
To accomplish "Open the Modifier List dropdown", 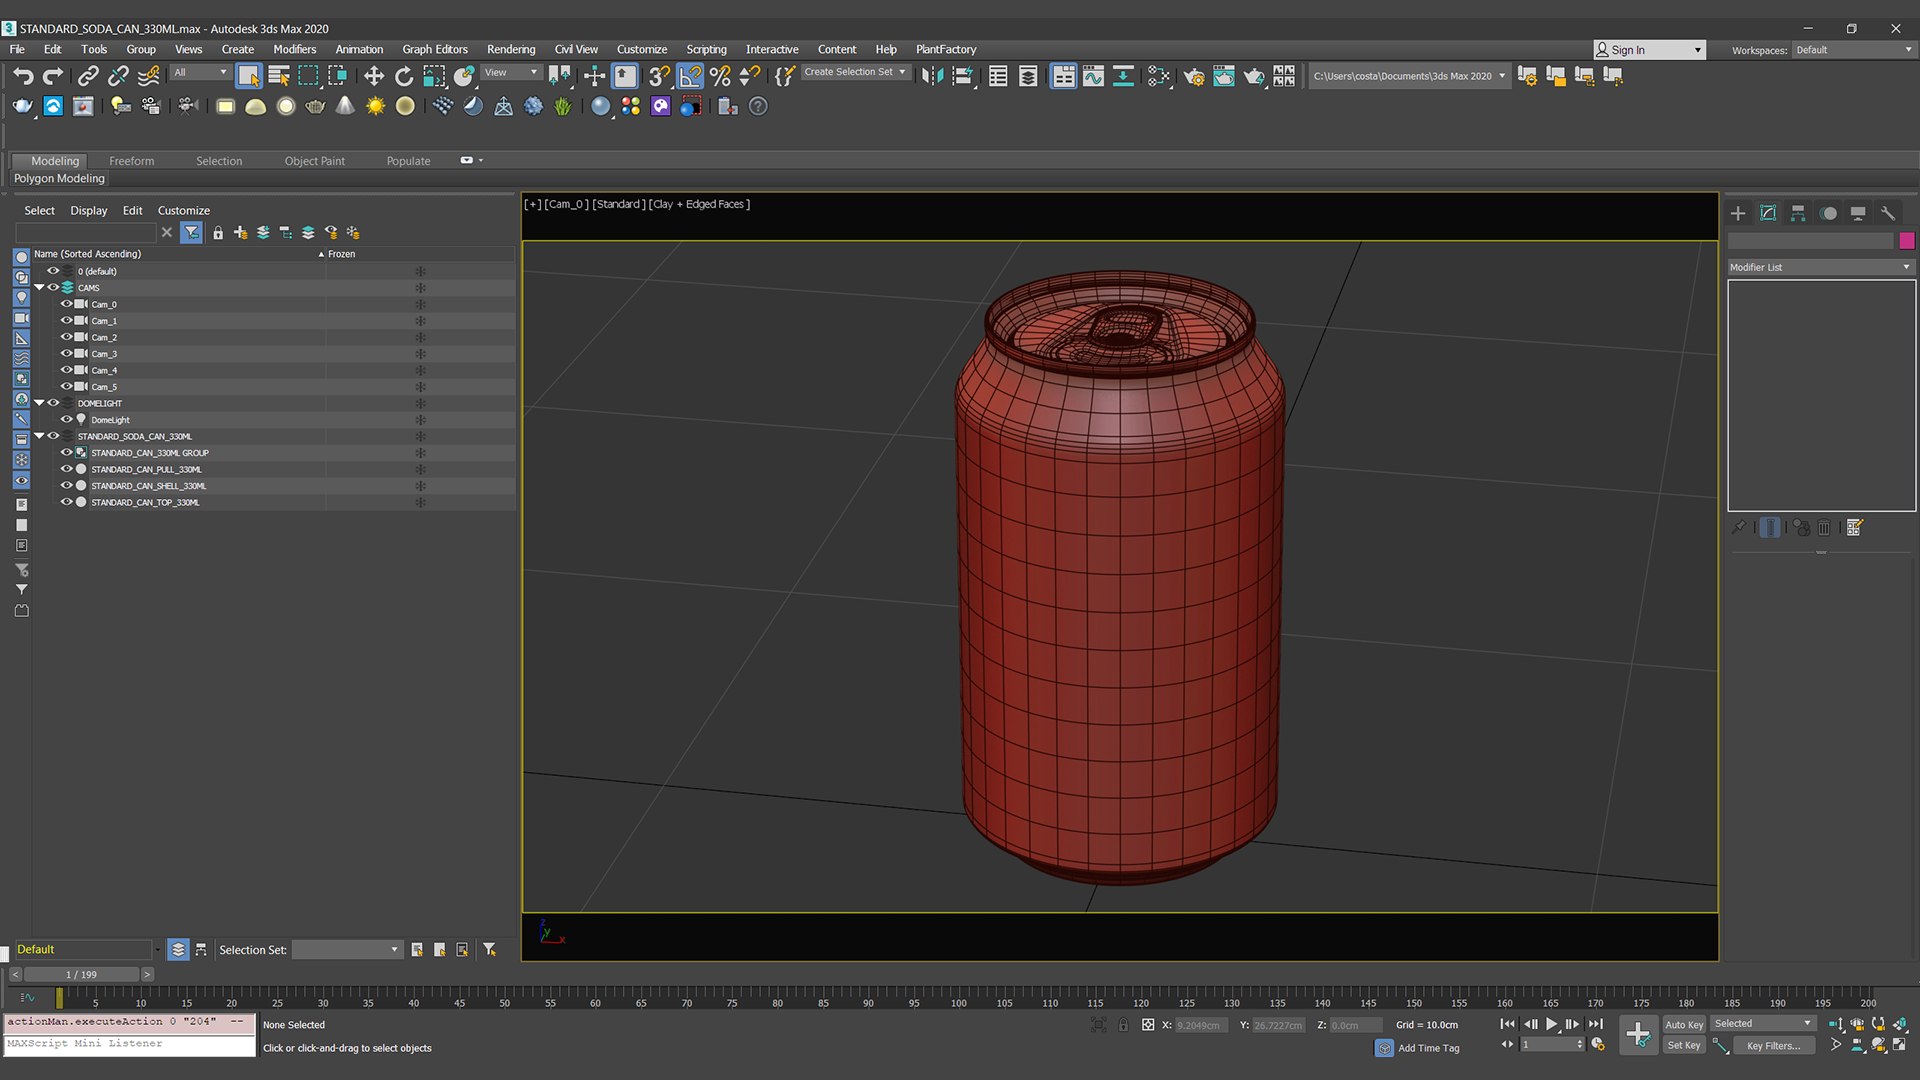I will click(1820, 267).
